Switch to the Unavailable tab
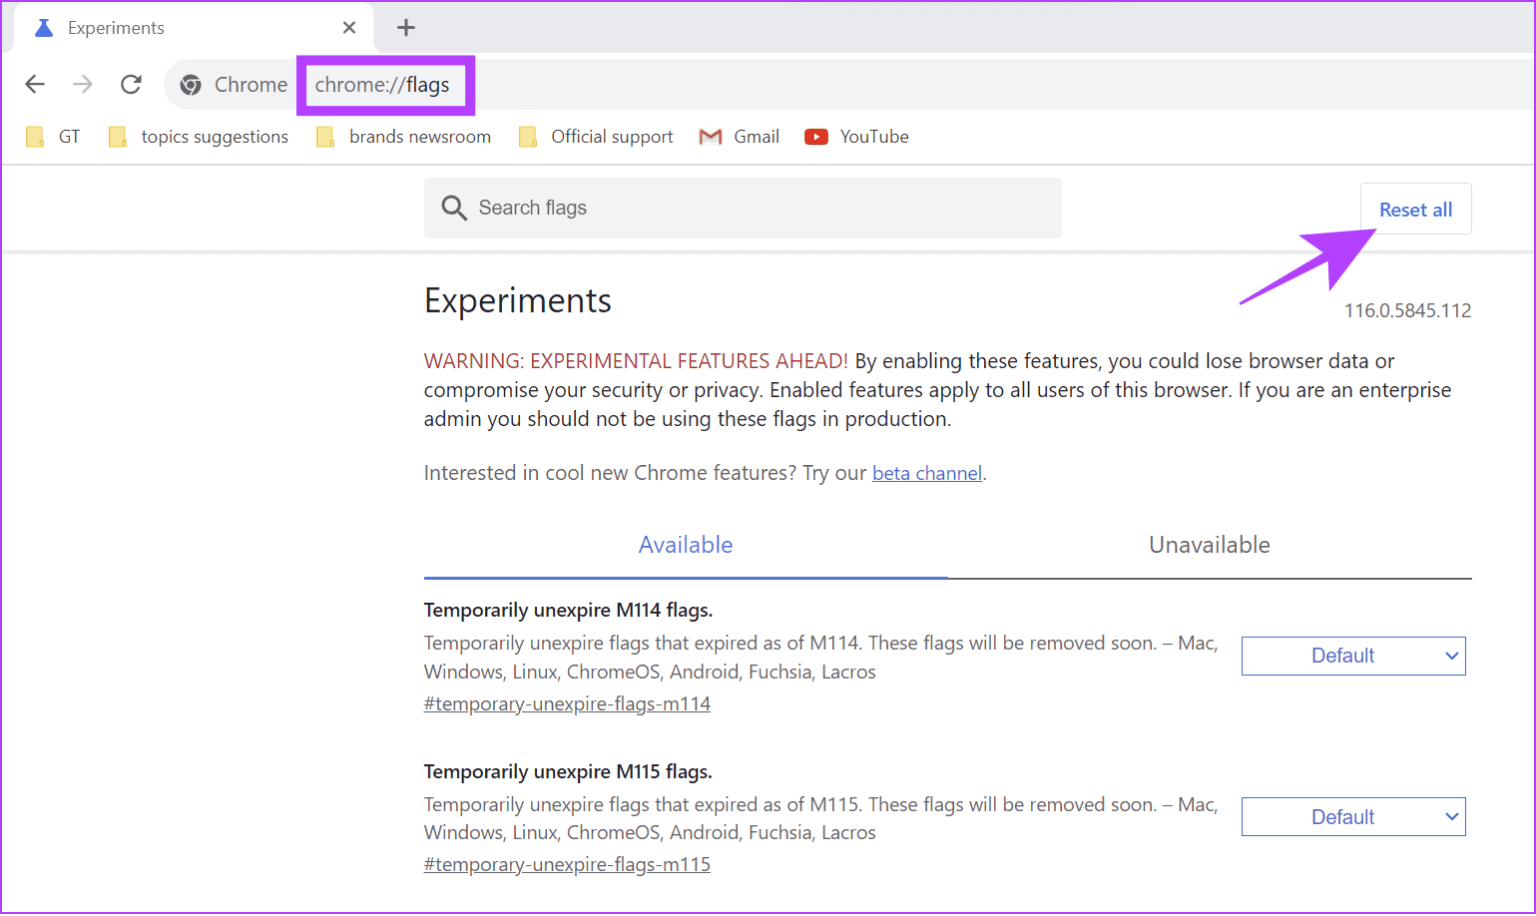1536x916 pixels. (x=1209, y=545)
